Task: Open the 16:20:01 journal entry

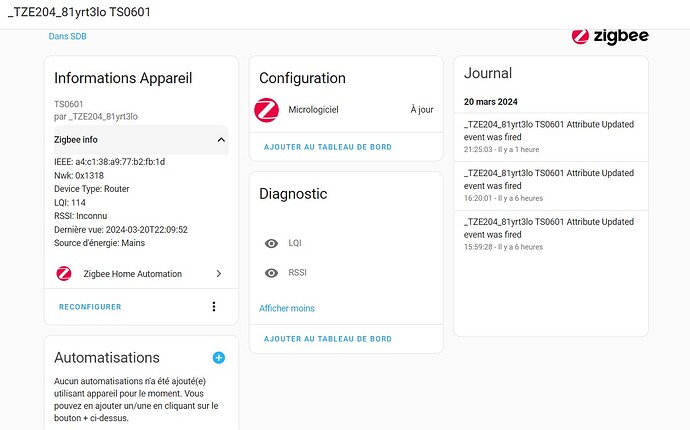Action: click(x=550, y=185)
